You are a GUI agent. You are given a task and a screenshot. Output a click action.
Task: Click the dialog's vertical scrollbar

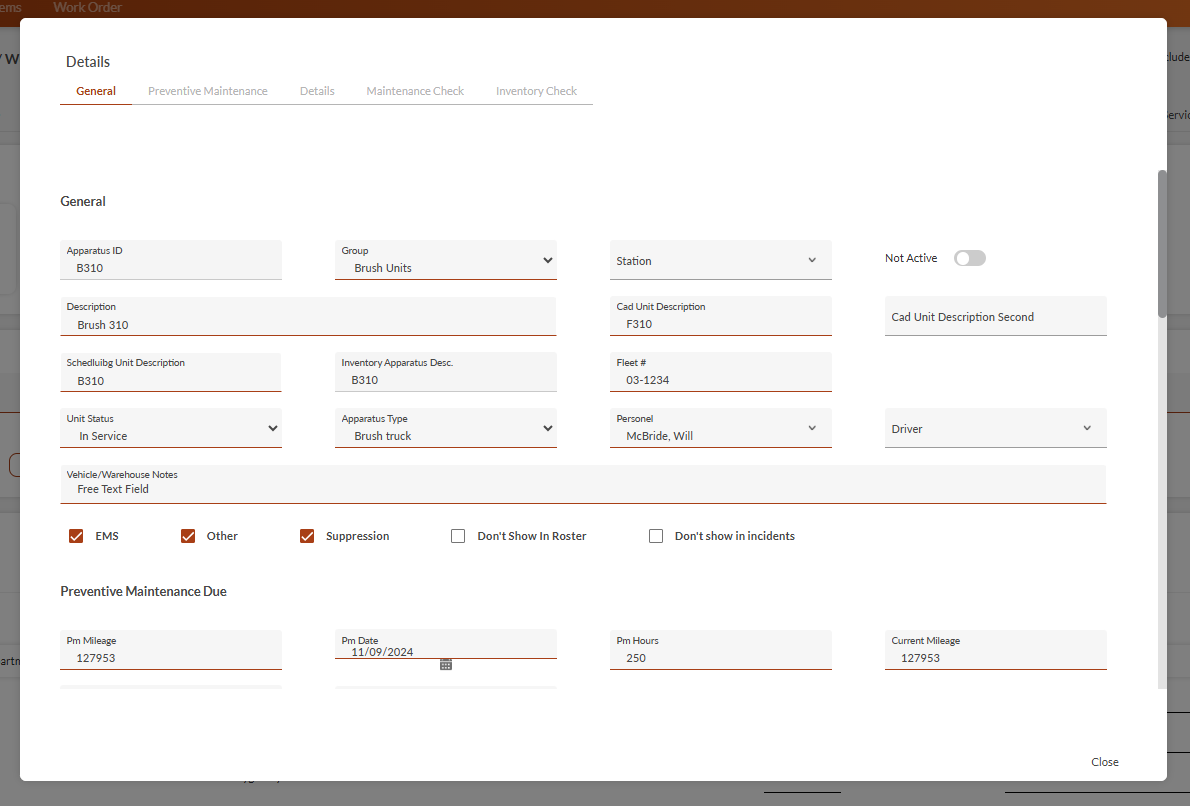[1162, 244]
